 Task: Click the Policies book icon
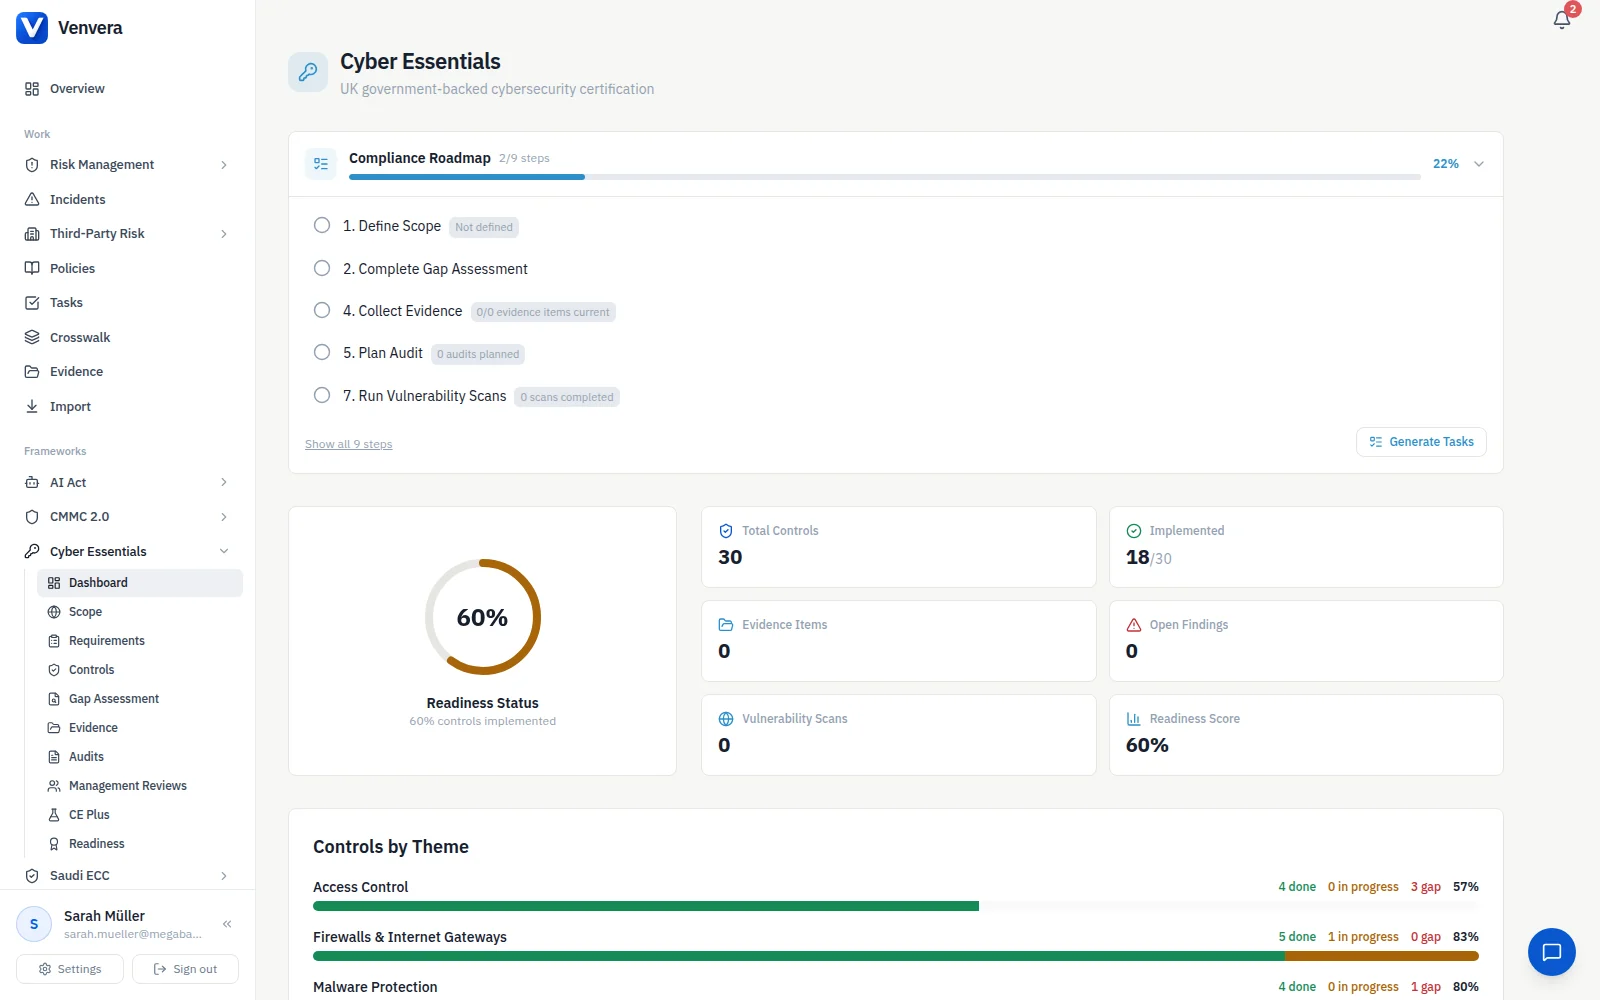coord(32,268)
